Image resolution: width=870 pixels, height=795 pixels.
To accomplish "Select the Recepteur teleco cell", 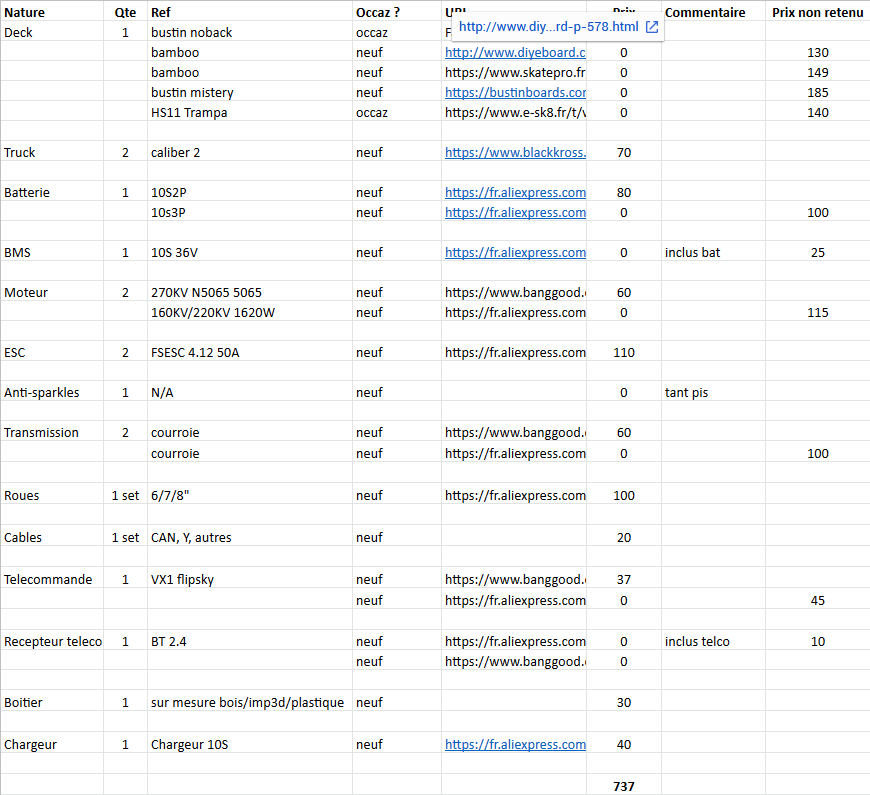I will 52,641.
